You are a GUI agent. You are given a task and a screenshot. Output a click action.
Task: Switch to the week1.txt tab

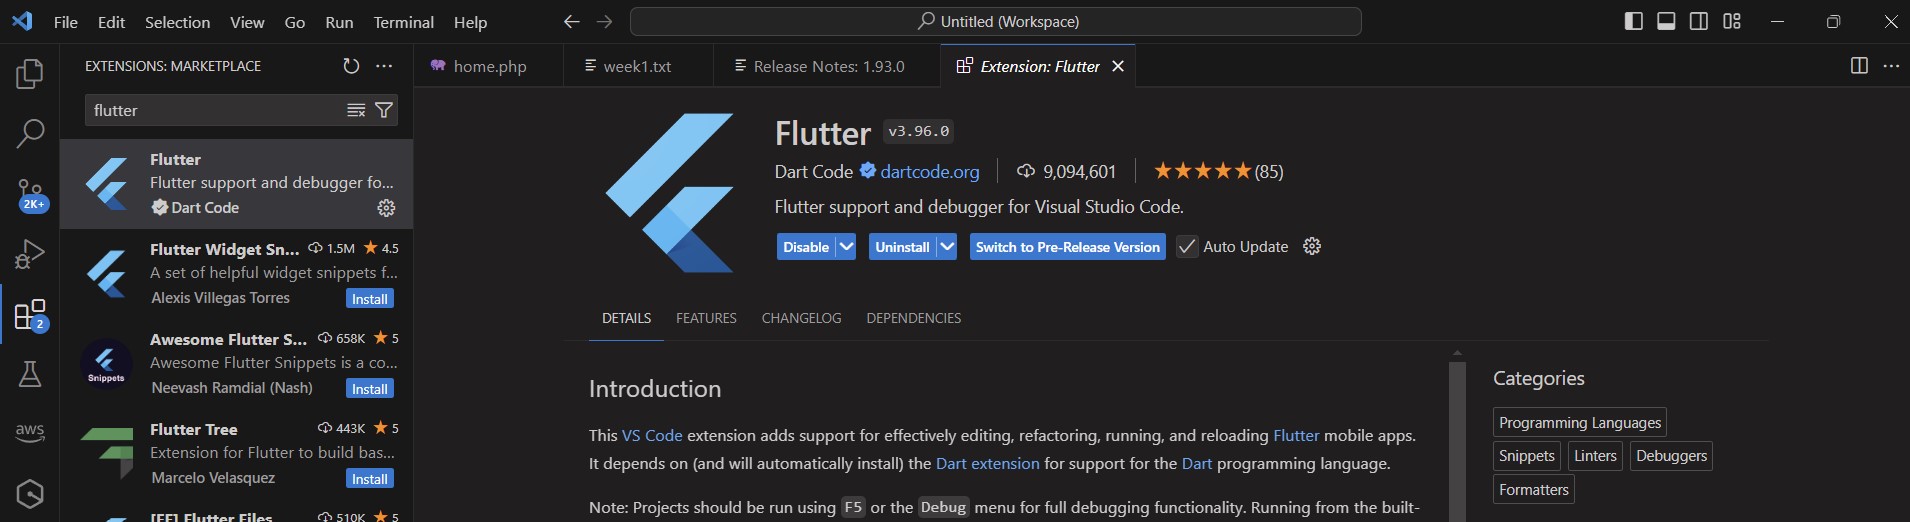click(x=638, y=66)
